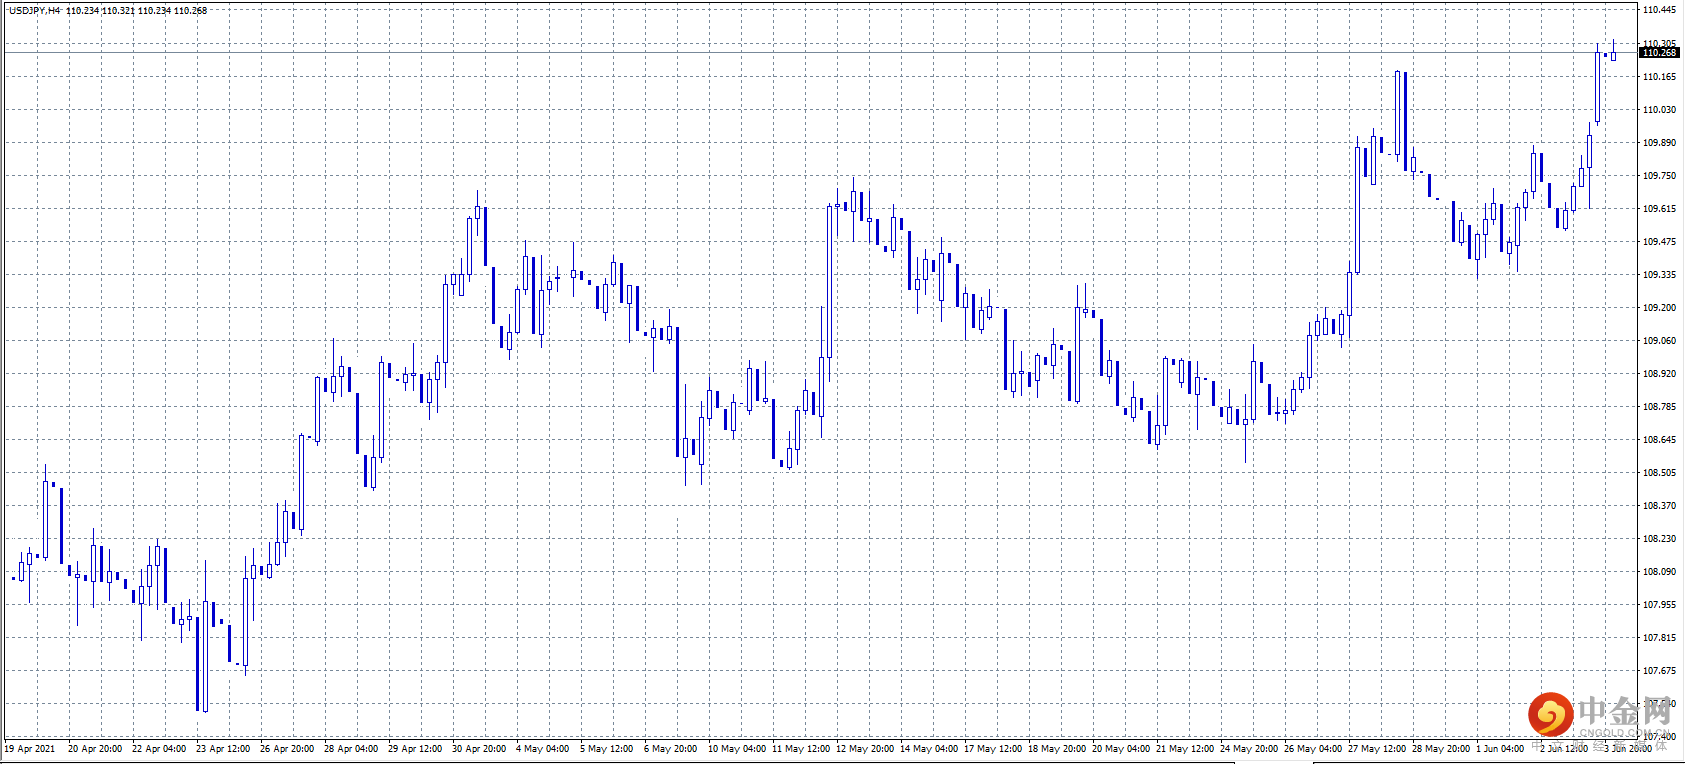
Task: Click the orange watermark logo icon
Action: (x=1550, y=714)
